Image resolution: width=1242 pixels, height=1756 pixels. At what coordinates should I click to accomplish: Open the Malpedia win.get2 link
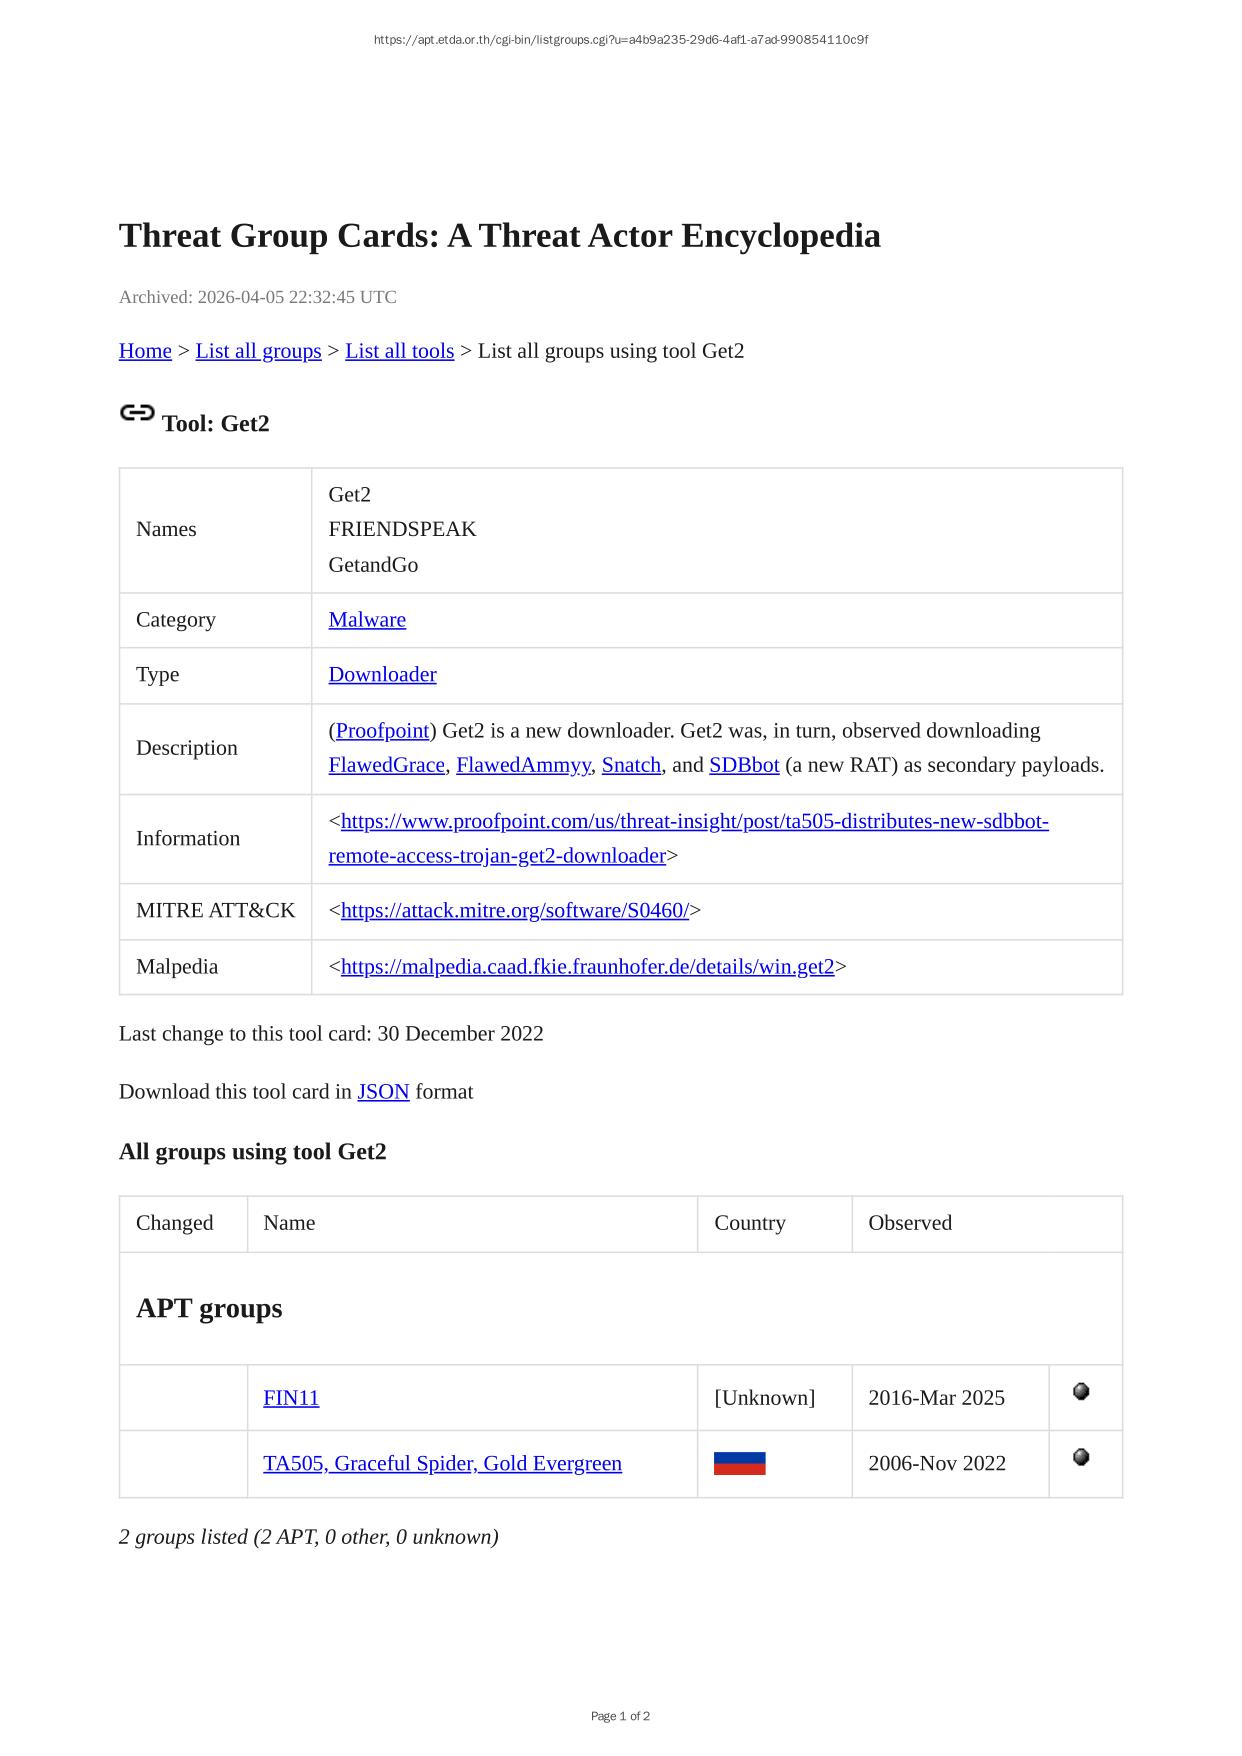[587, 967]
